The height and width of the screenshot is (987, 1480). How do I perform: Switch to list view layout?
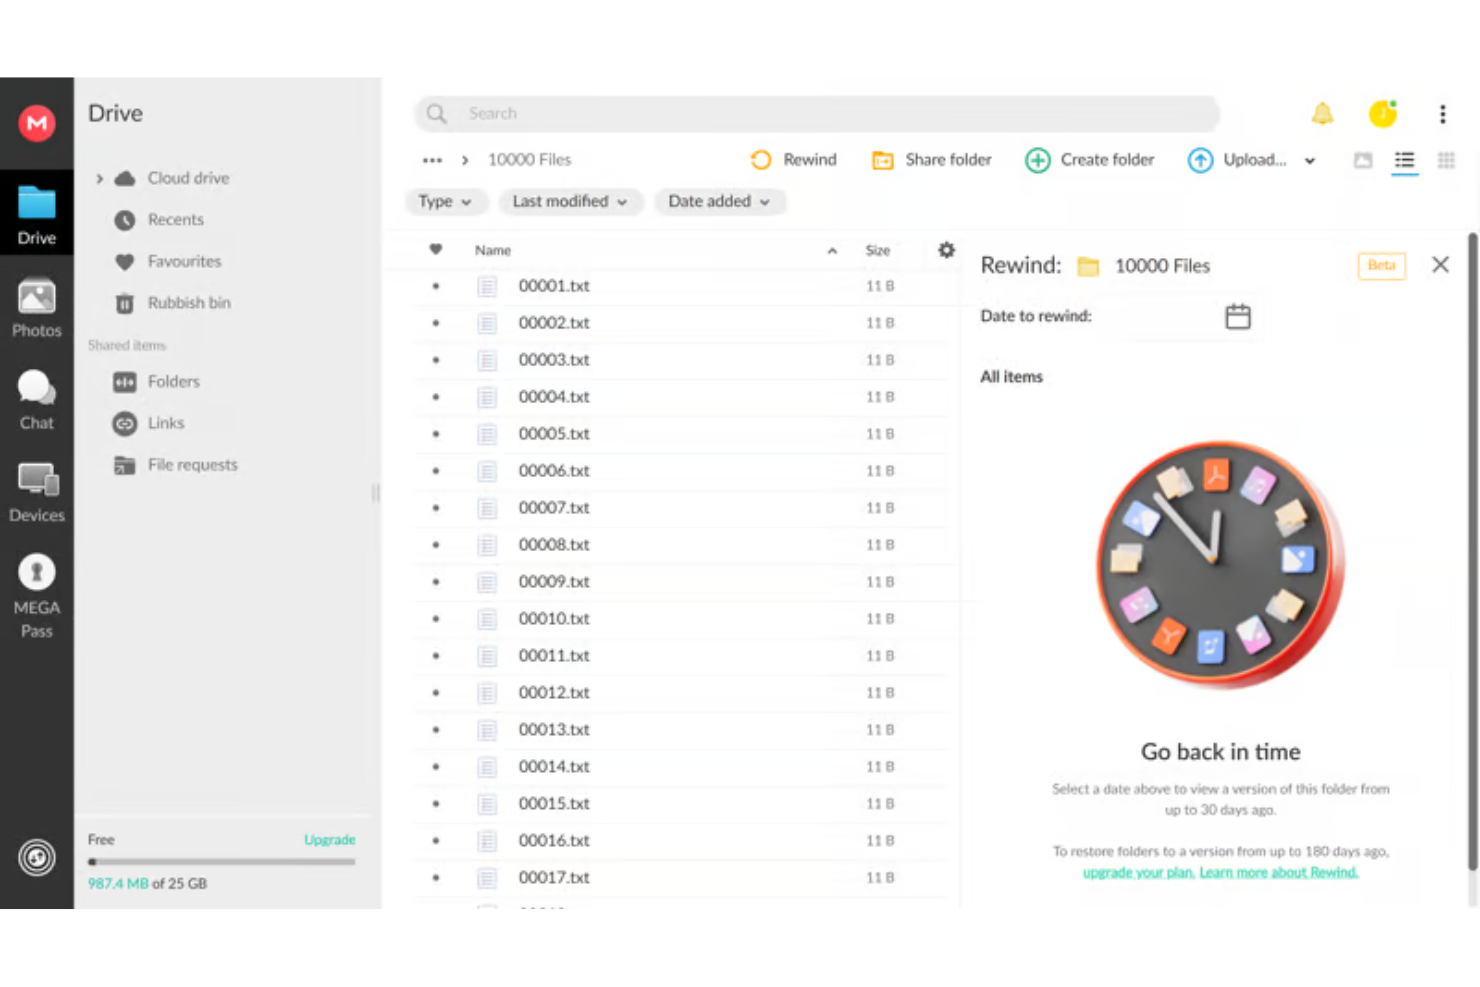point(1404,160)
